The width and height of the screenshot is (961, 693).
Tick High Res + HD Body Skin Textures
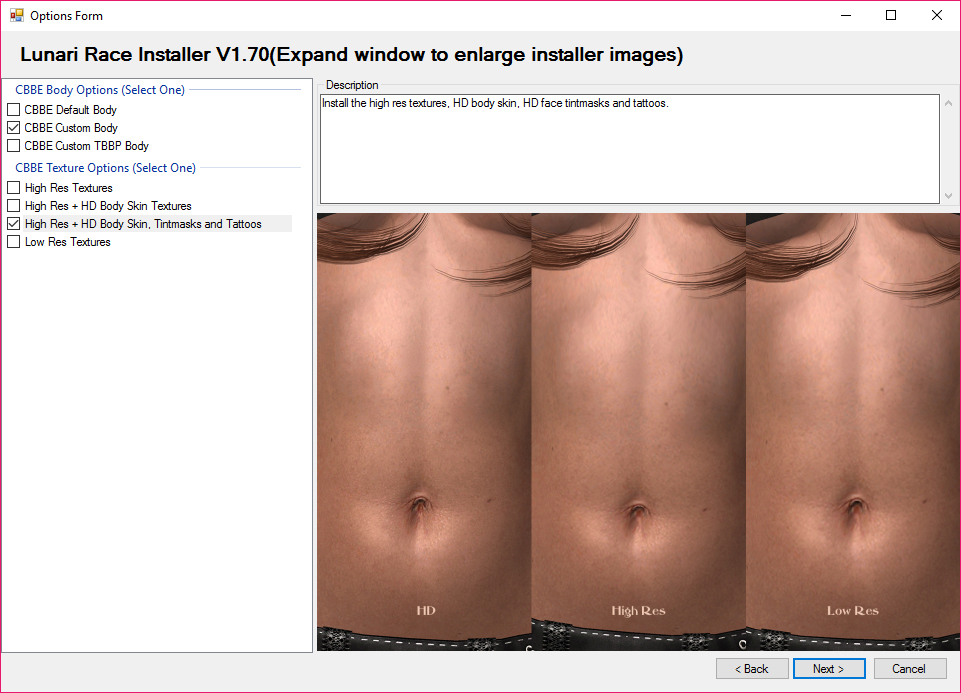pos(13,205)
